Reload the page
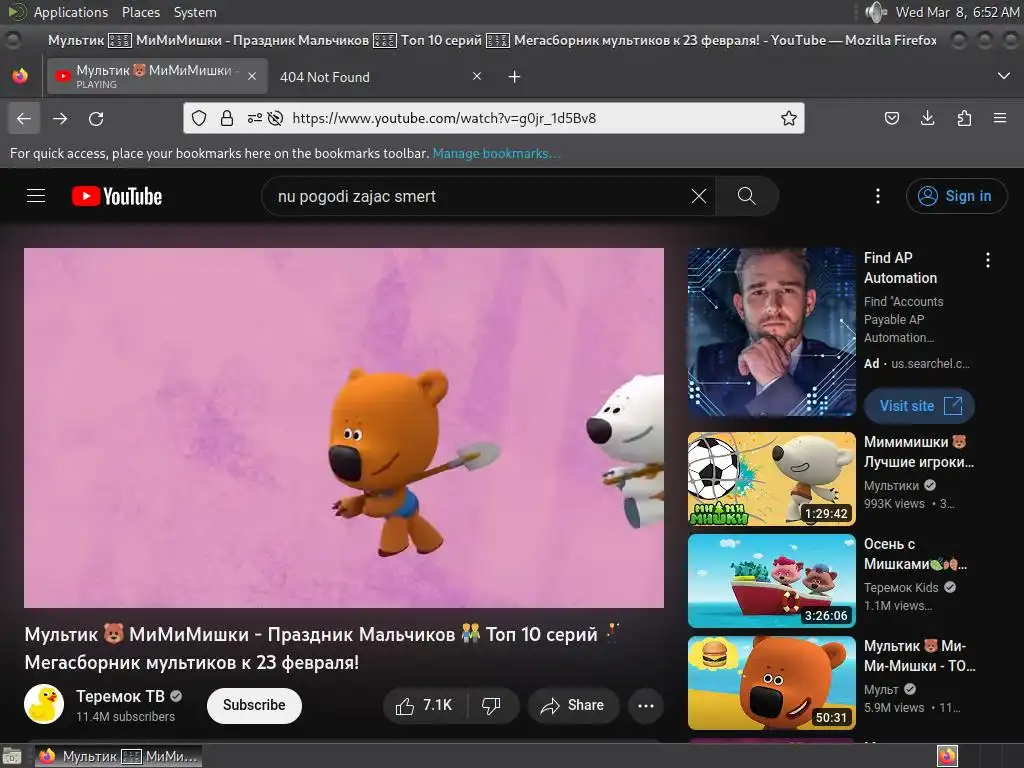1024x768 pixels. (96, 118)
